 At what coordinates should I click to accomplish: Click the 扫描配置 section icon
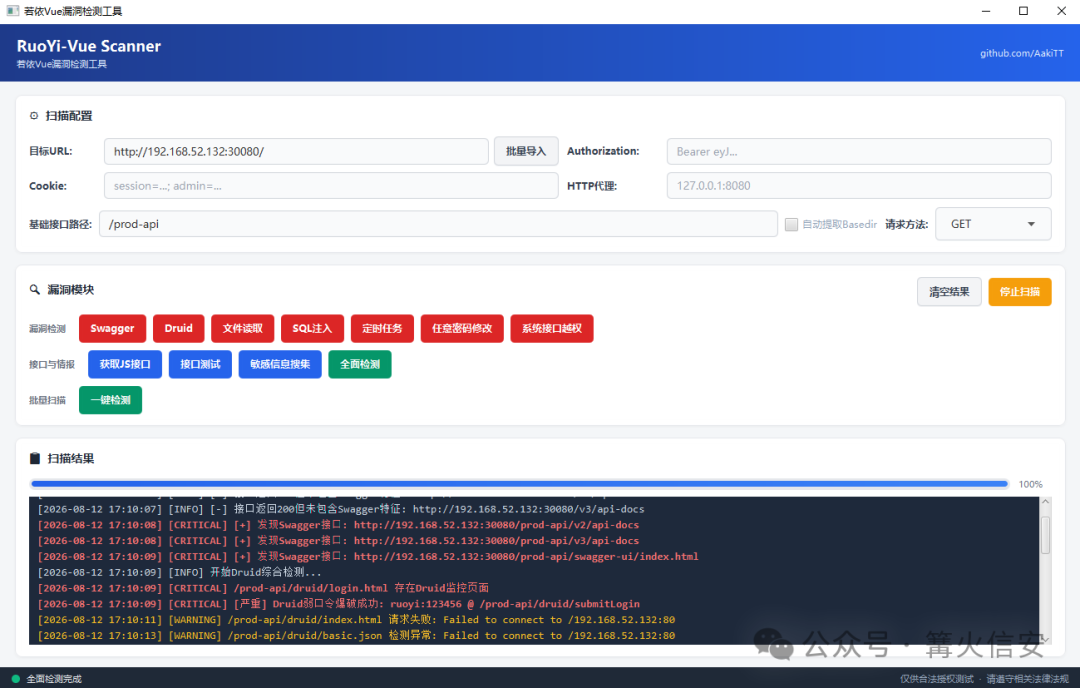tap(34, 116)
